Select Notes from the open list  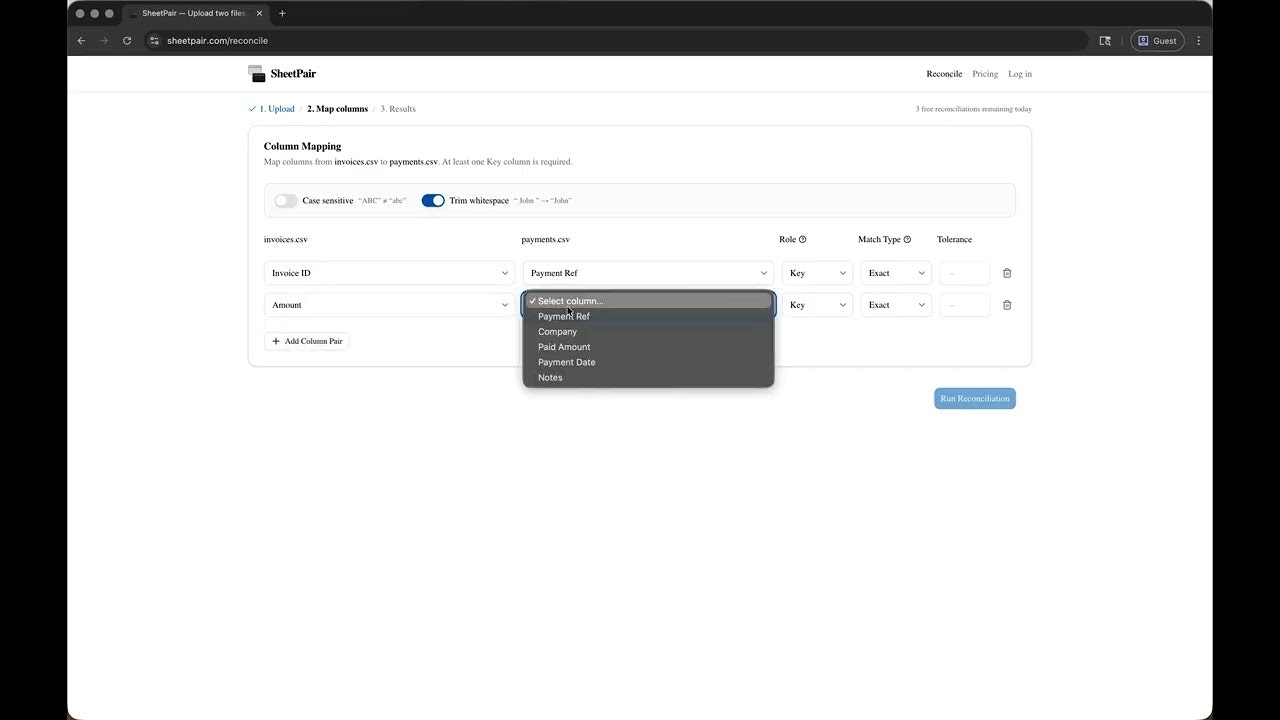tap(648, 378)
